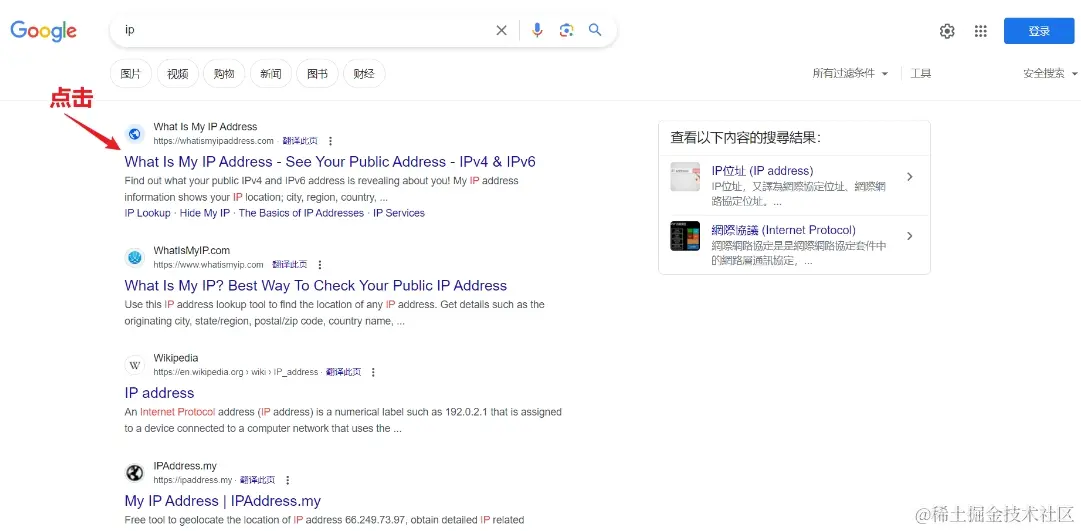Expand chevron beside 網際協議 entry
Viewport: 1081px width, 531px height.
point(910,236)
